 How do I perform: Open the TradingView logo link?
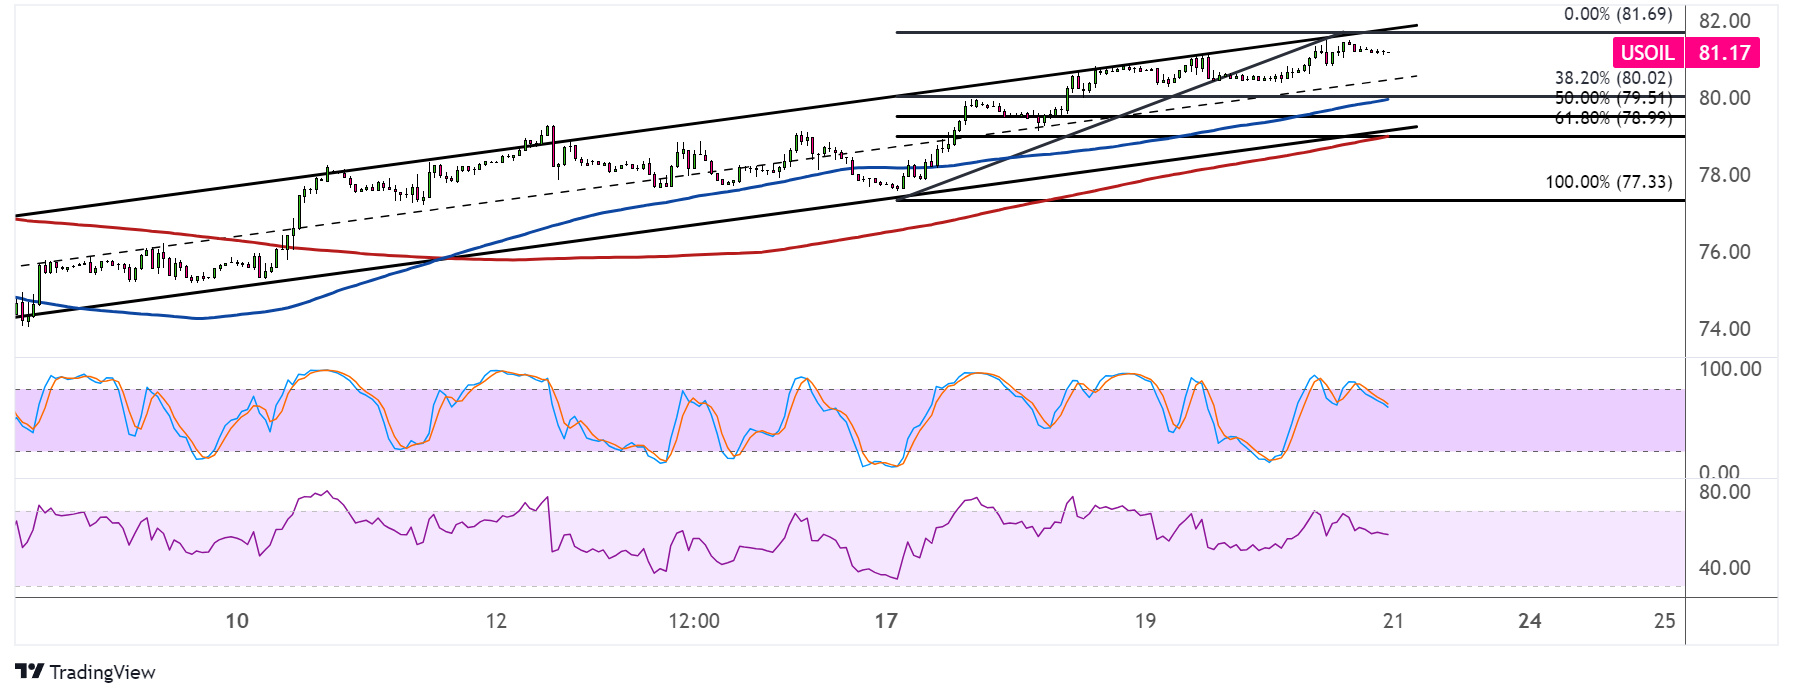pos(86,672)
